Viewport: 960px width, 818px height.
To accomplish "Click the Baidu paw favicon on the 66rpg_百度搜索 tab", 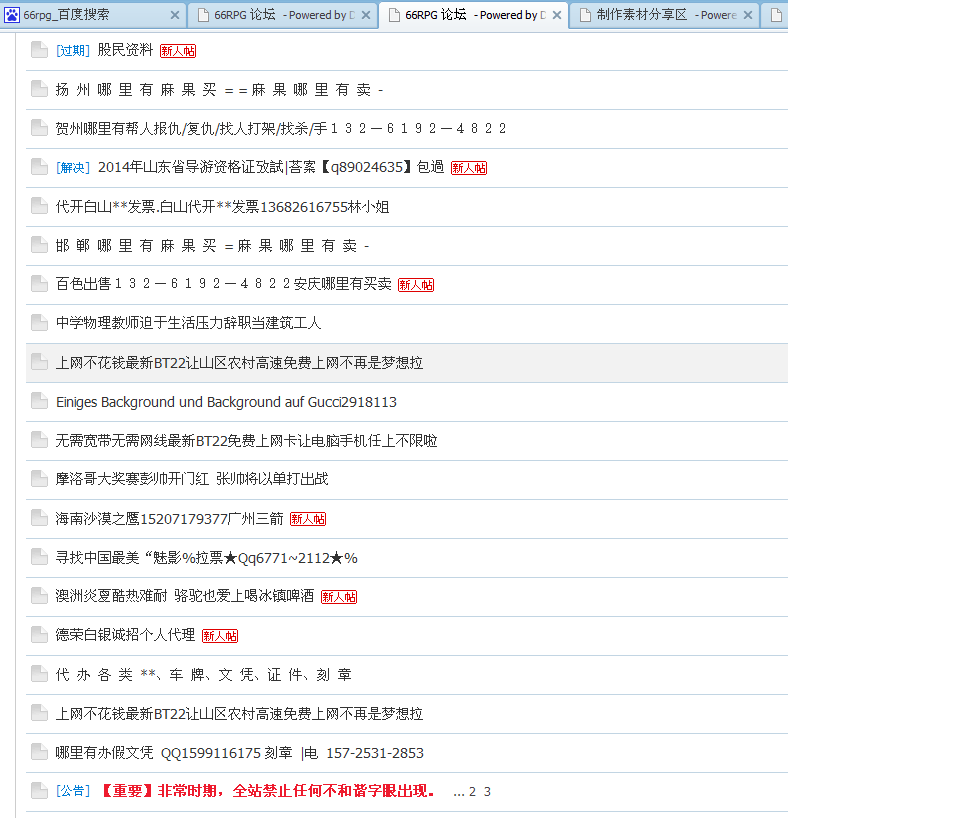I will [x=12, y=15].
